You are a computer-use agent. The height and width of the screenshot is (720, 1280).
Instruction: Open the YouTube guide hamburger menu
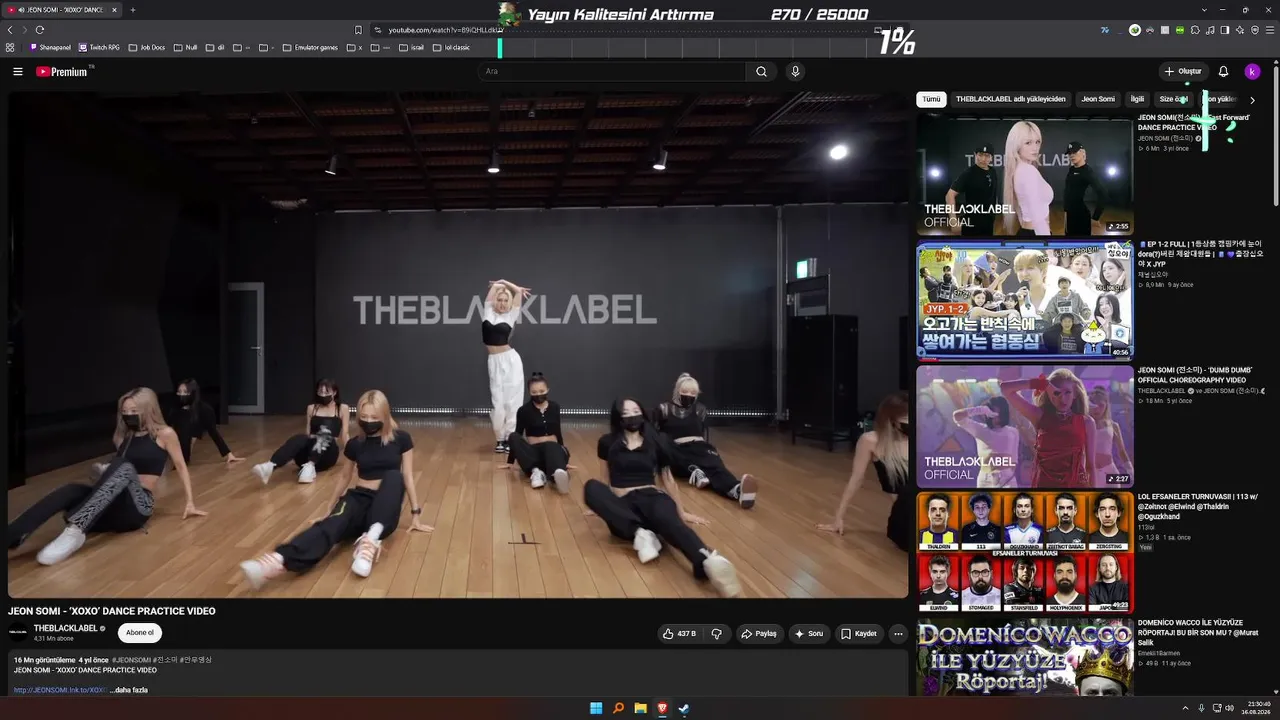coord(18,72)
